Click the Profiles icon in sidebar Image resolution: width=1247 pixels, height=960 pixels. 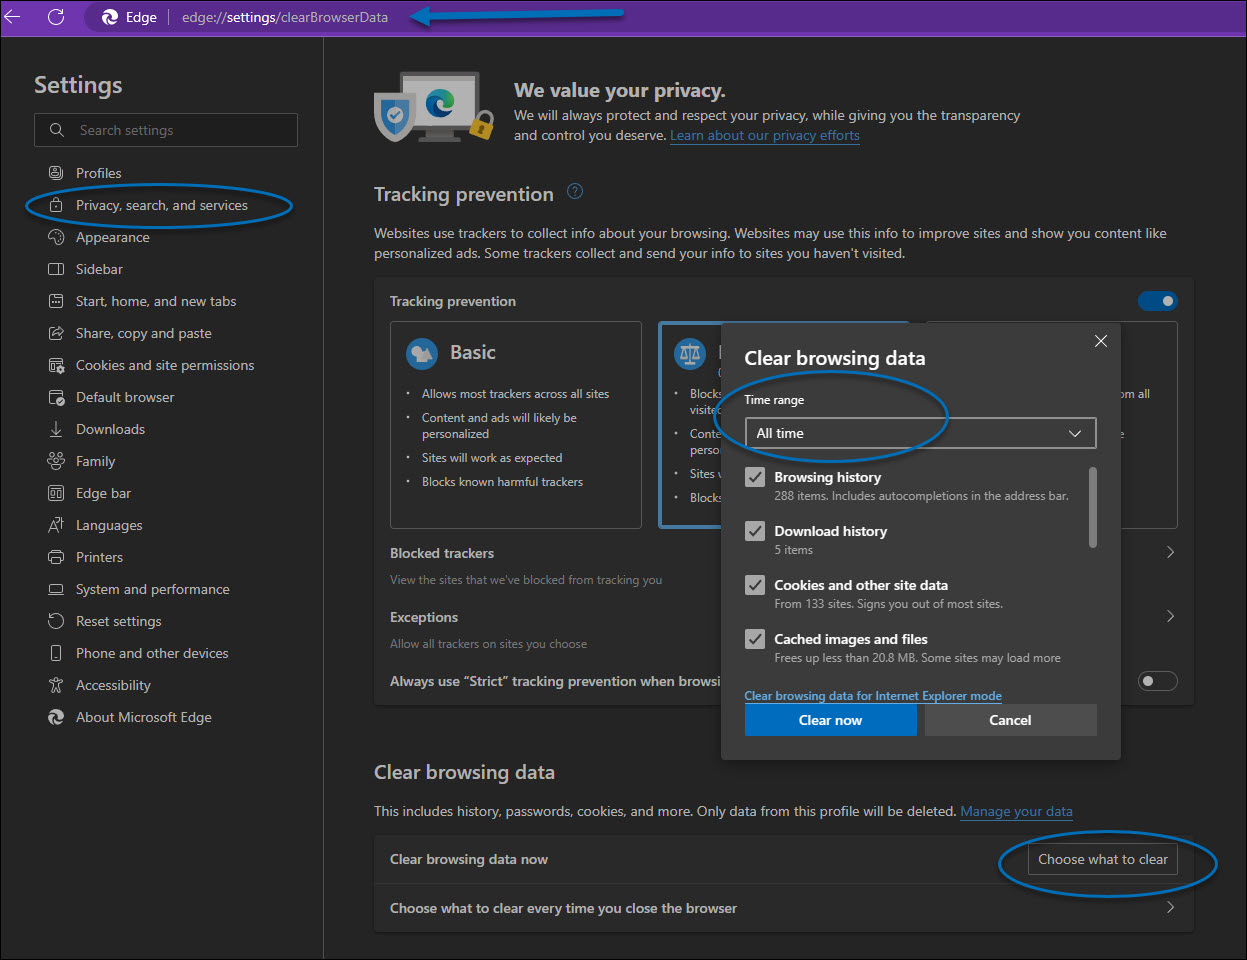(56, 173)
